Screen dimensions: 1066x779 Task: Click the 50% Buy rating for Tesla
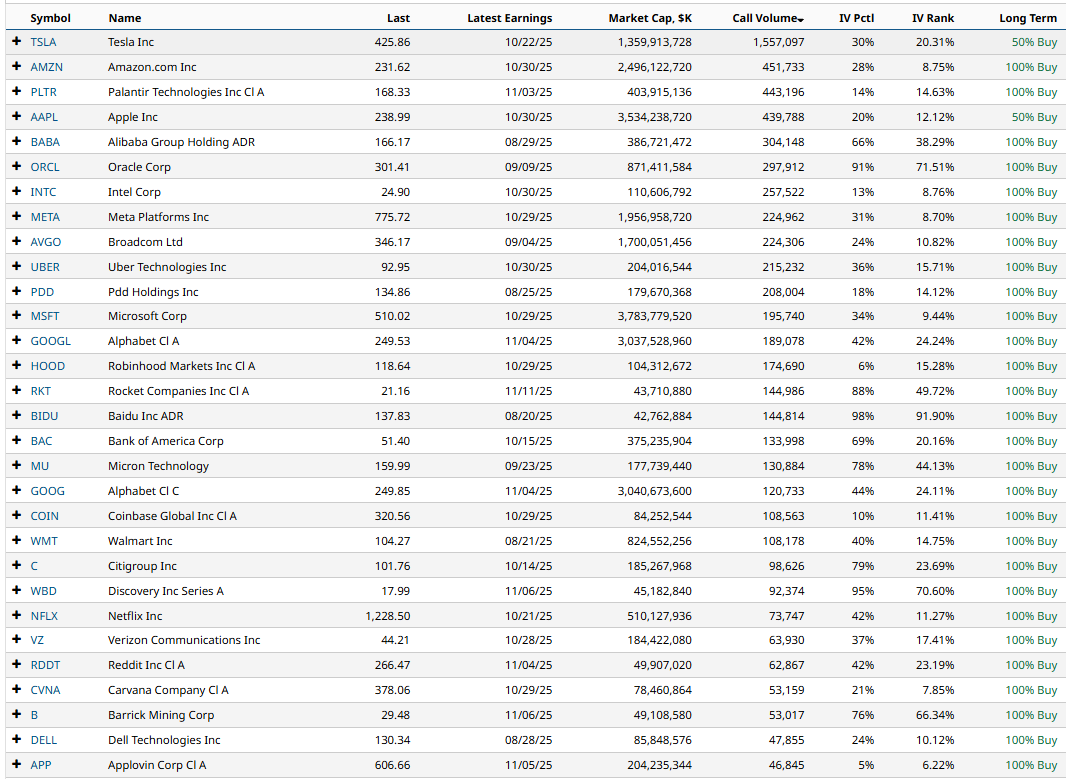[x=1034, y=41]
